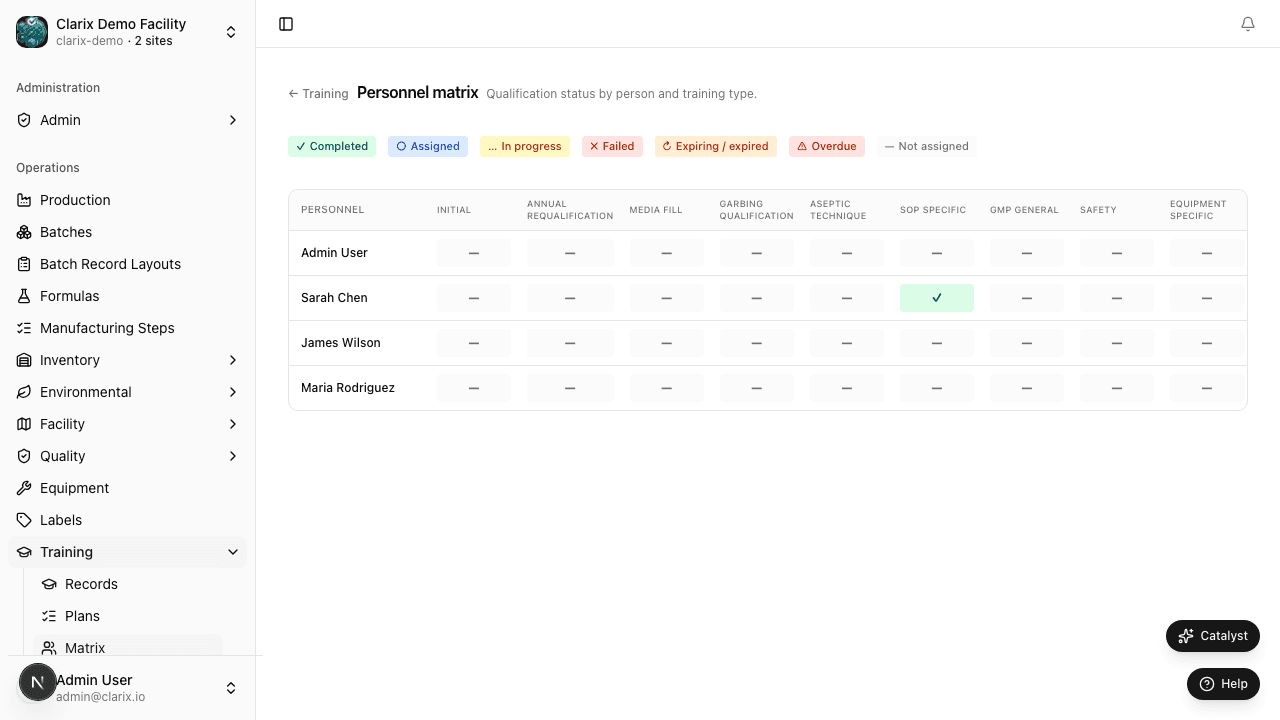Click Sarah Chen's GMP General cell
The height and width of the screenshot is (720, 1280).
pyautogui.click(x=1027, y=298)
